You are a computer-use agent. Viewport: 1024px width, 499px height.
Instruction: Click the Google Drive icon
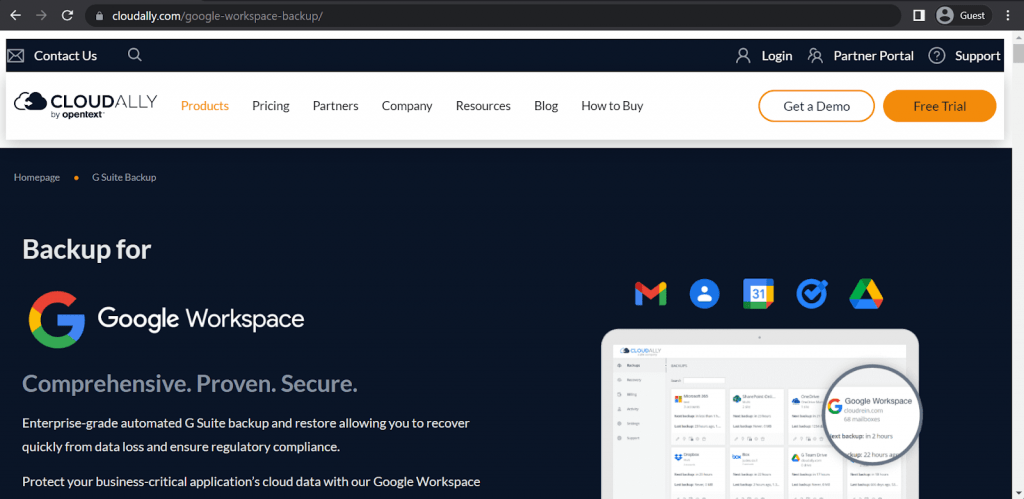coord(866,294)
